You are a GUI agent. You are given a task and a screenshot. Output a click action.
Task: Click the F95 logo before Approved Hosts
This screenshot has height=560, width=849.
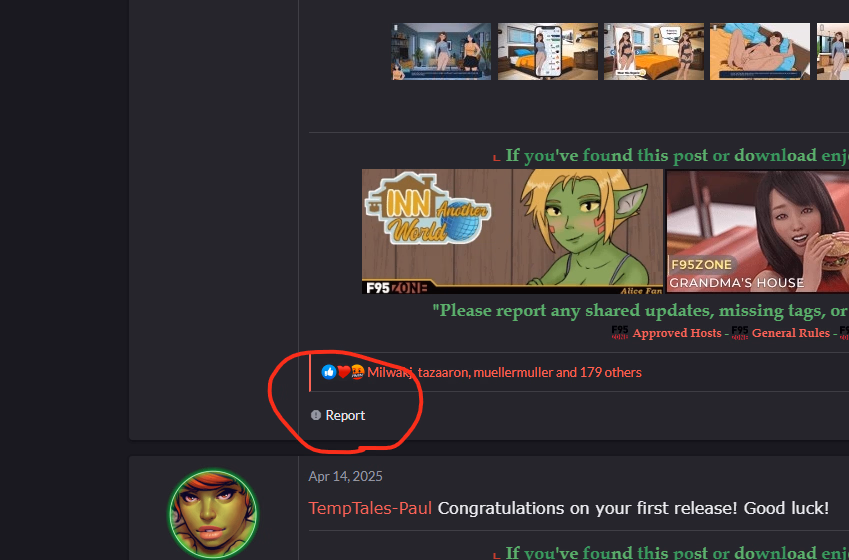620,333
